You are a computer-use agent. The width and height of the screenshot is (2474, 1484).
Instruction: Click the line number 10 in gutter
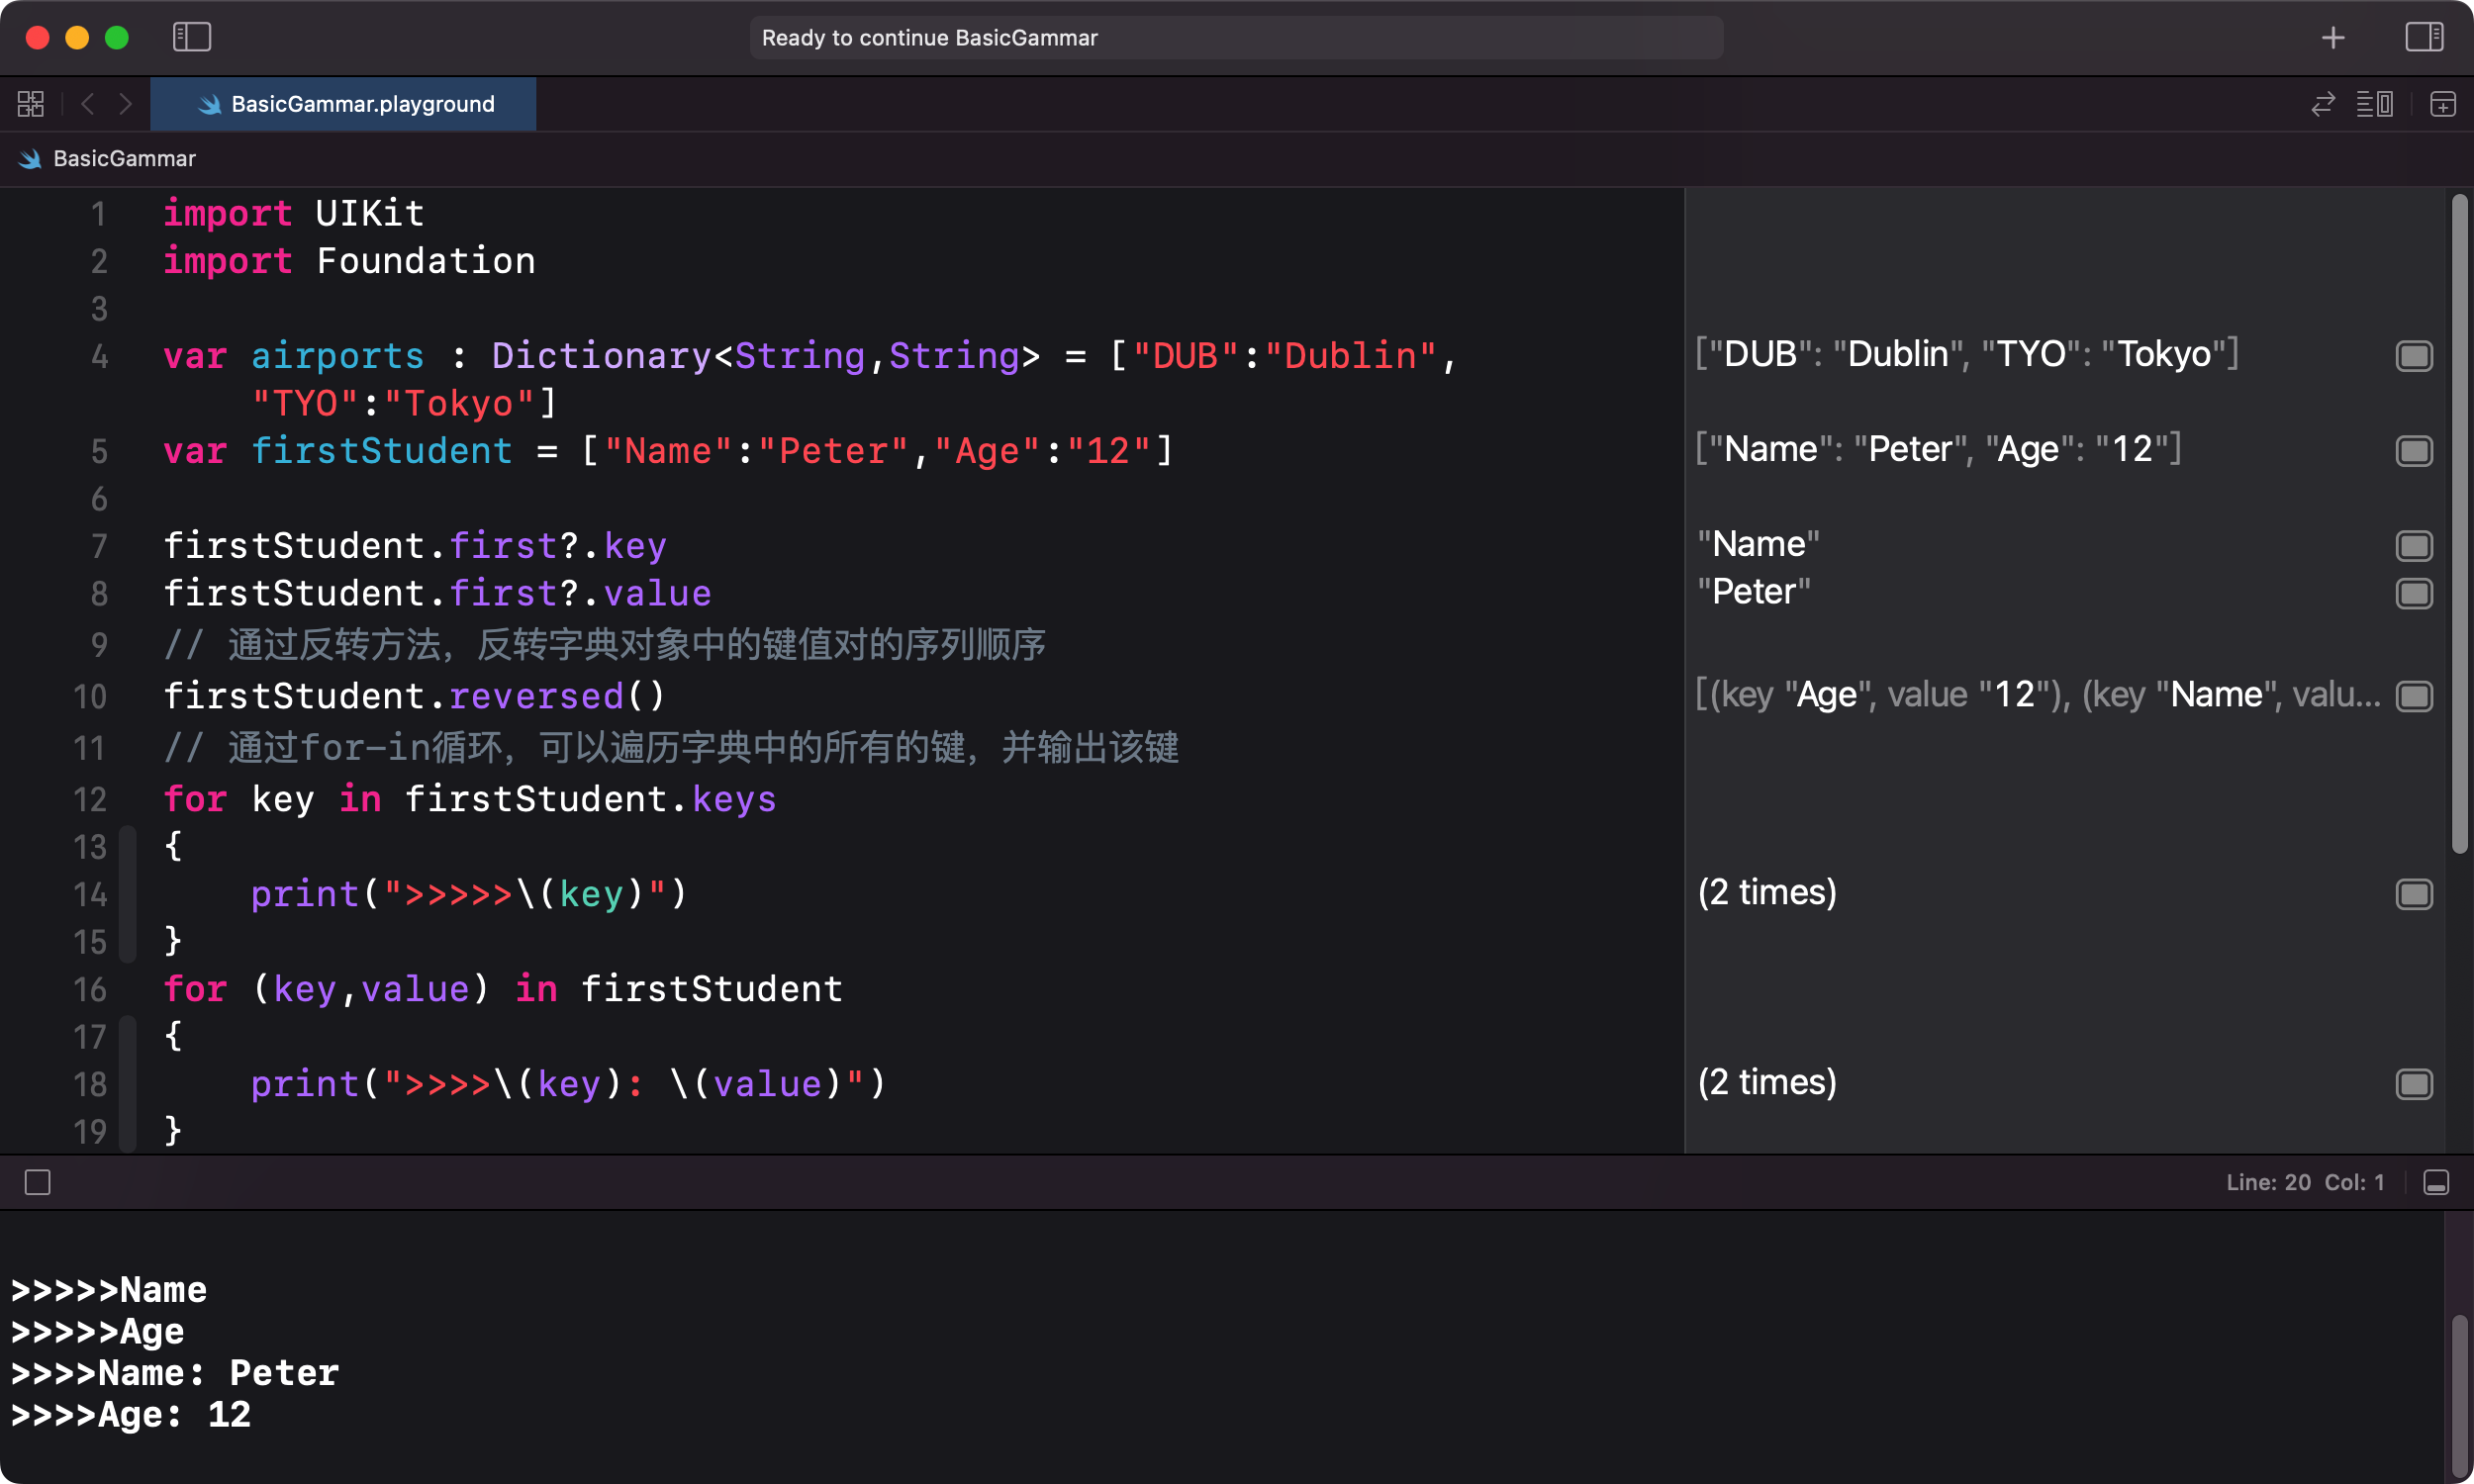coord(90,697)
